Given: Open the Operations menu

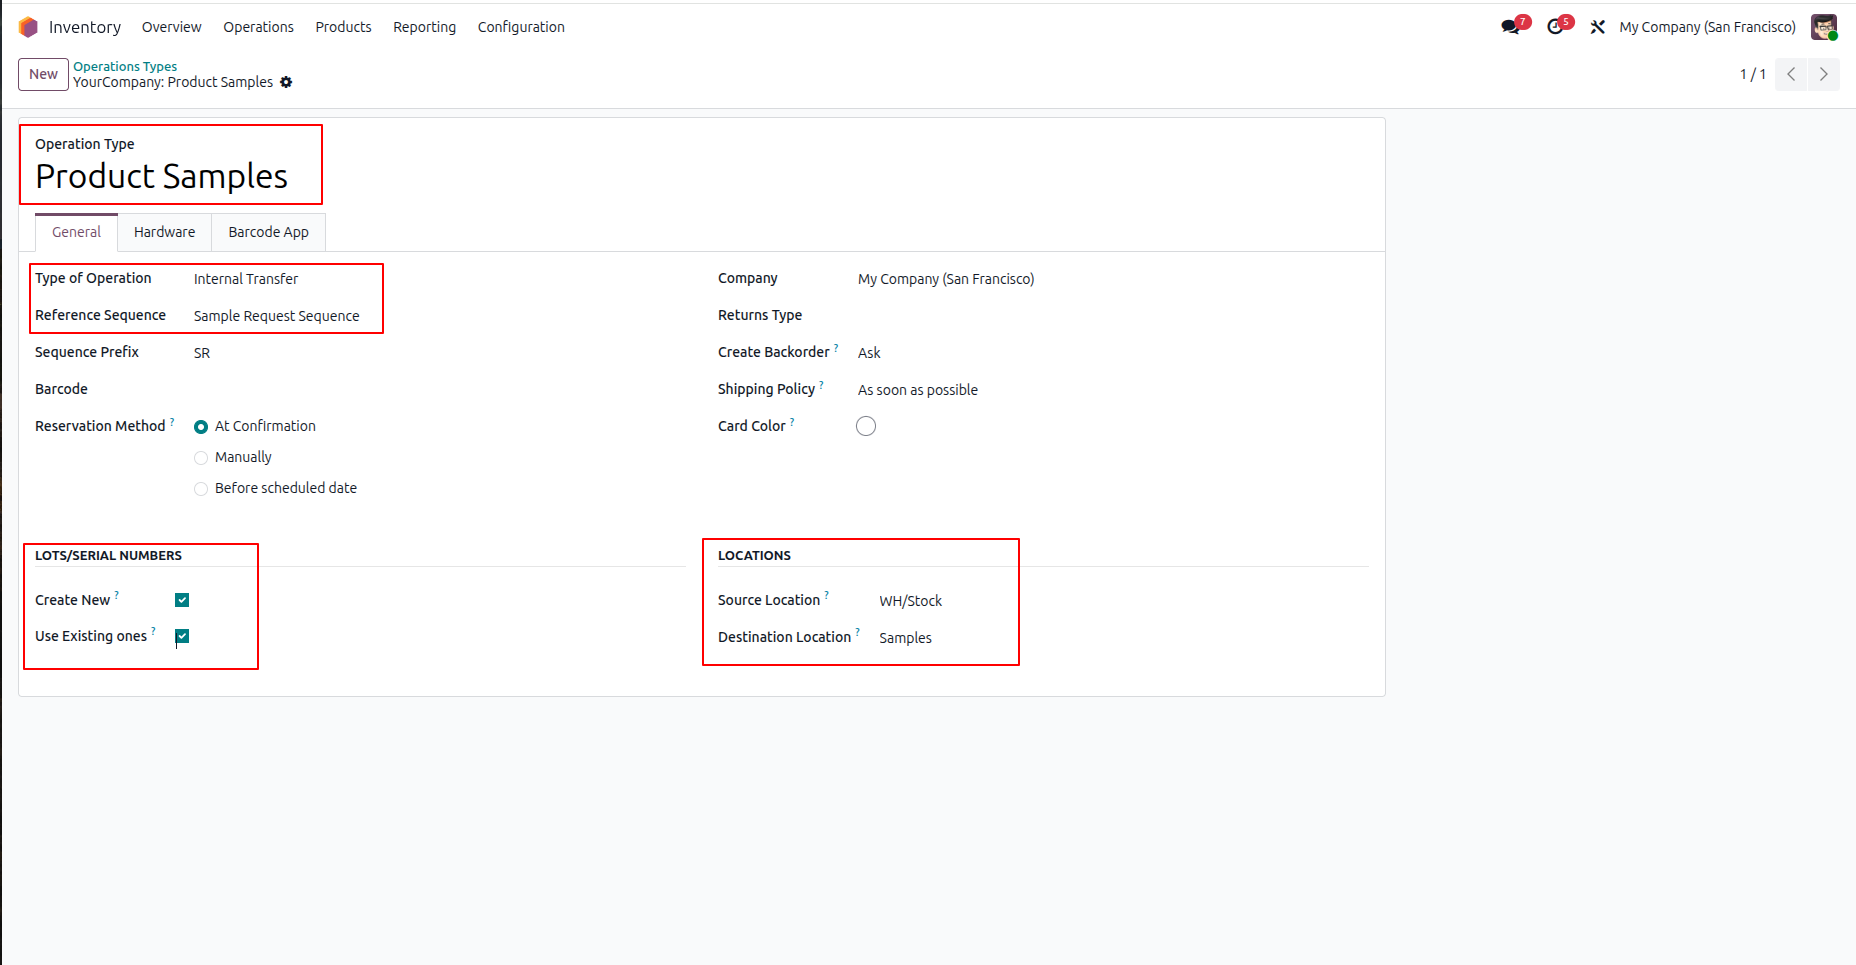Looking at the screenshot, I should [258, 27].
